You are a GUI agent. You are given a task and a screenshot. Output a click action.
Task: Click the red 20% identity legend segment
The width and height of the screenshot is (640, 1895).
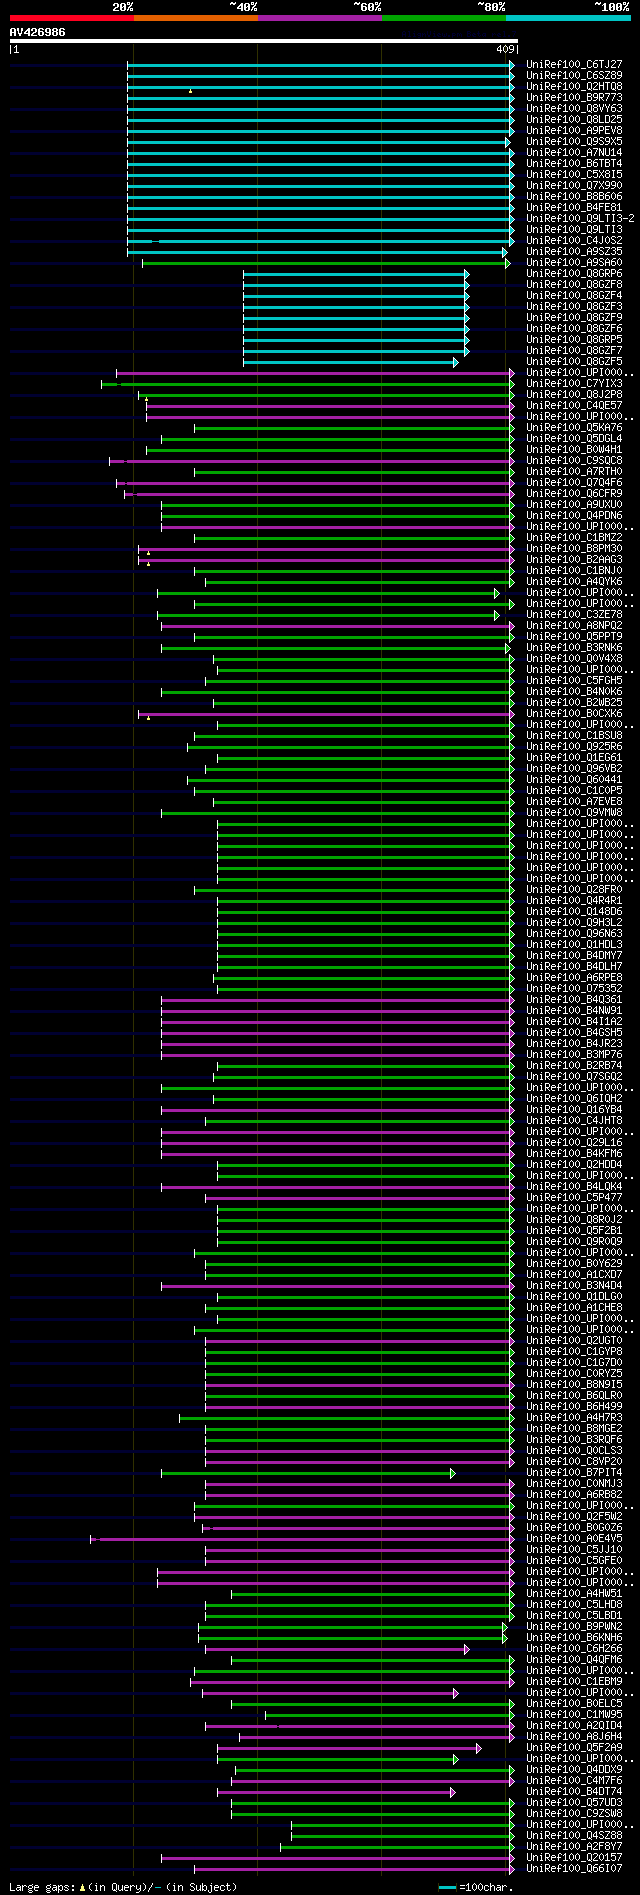point(72,18)
